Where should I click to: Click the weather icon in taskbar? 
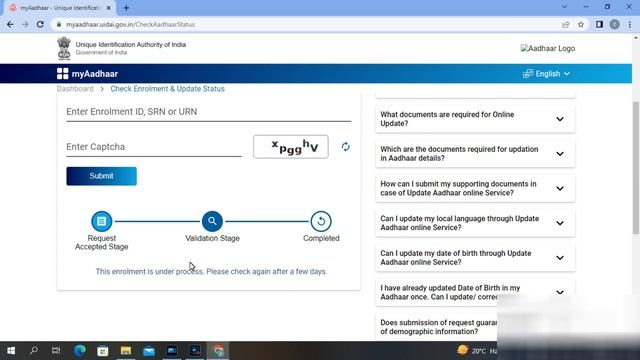tap(462, 350)
